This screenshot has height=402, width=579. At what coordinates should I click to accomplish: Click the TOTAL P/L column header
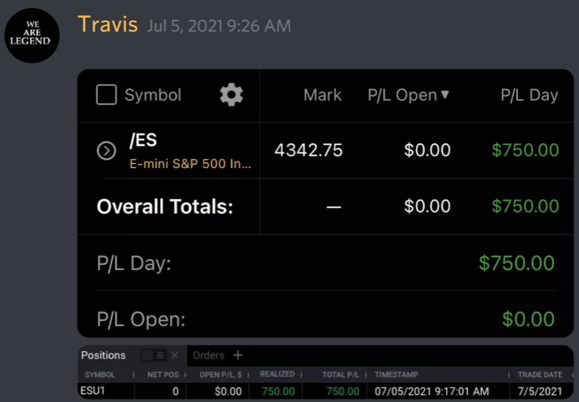(x=340, y=375)
